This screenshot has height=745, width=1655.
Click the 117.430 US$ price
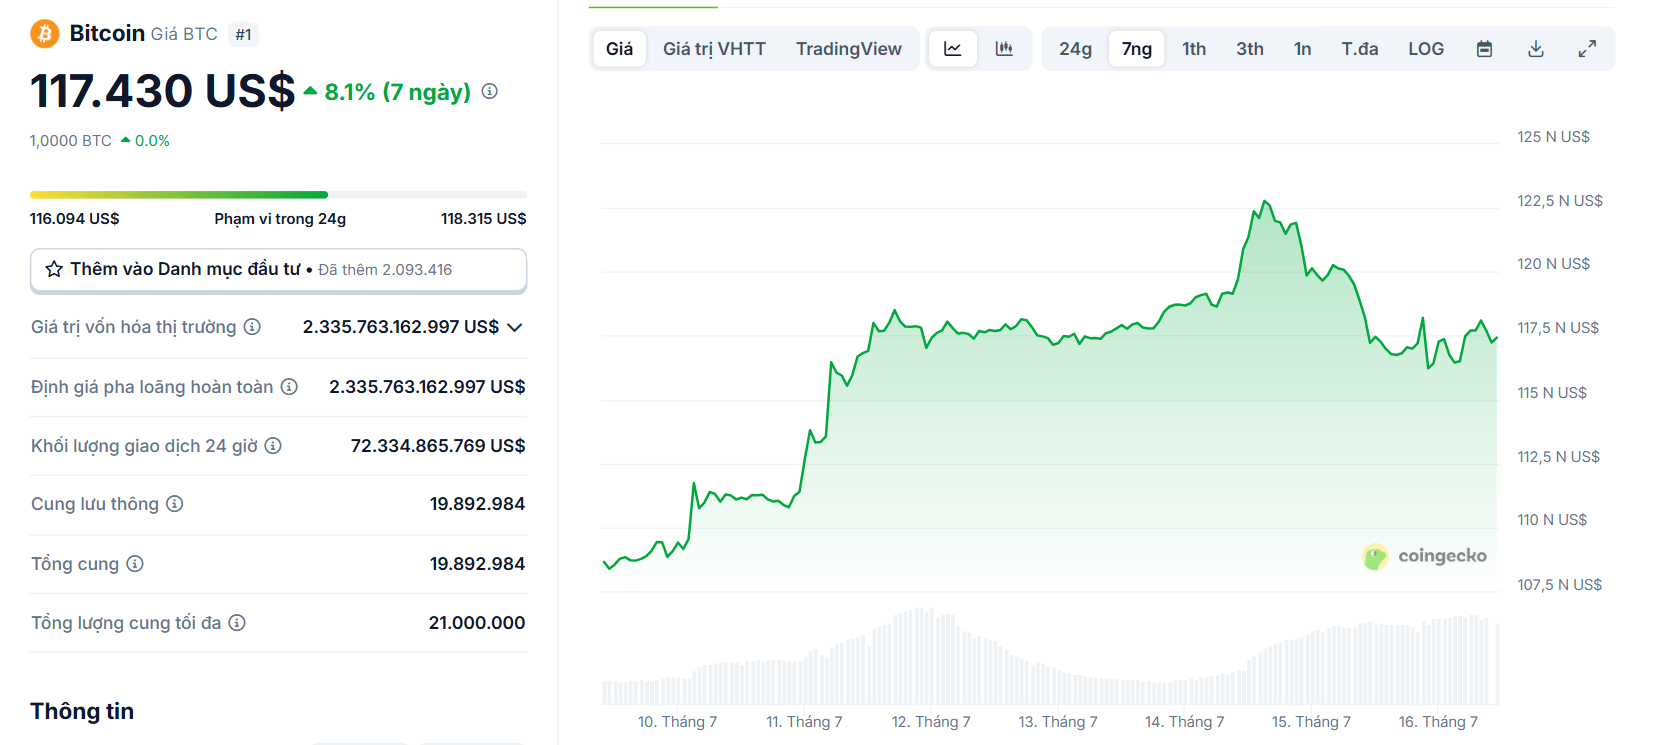[x=163, y=91]
